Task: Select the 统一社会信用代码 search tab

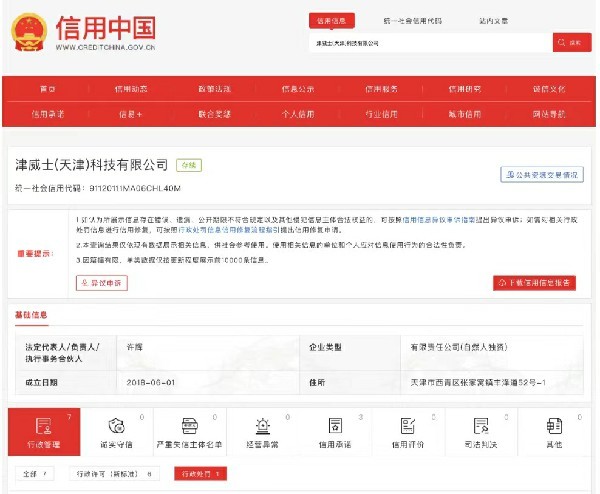Action: point(412,21)
